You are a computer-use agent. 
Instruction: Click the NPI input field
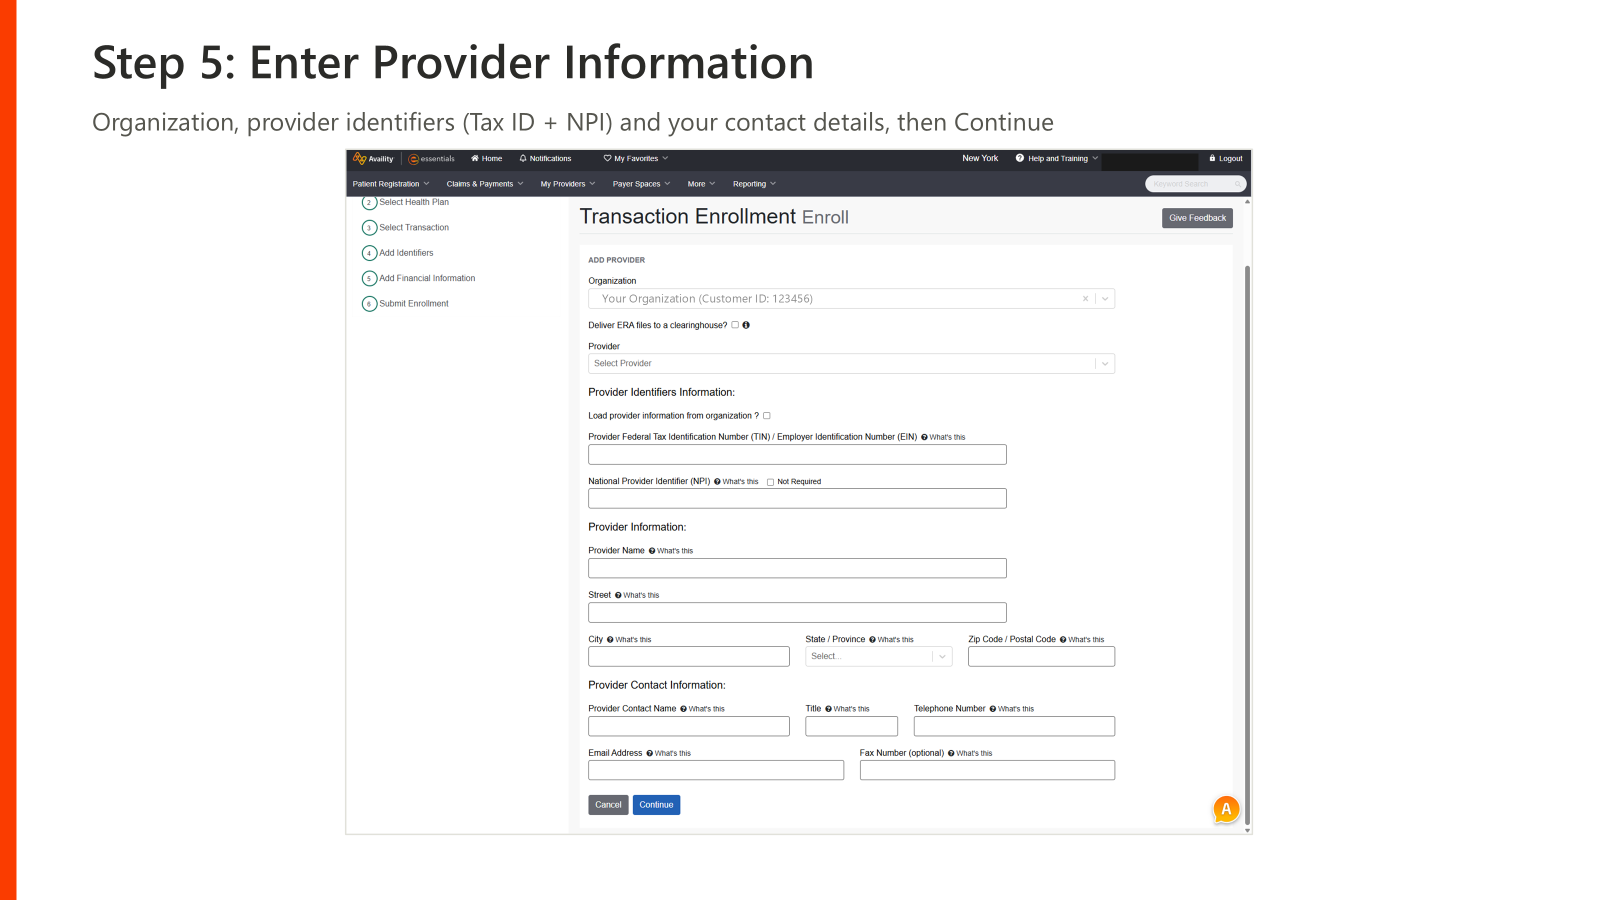[x=797, y=499]
